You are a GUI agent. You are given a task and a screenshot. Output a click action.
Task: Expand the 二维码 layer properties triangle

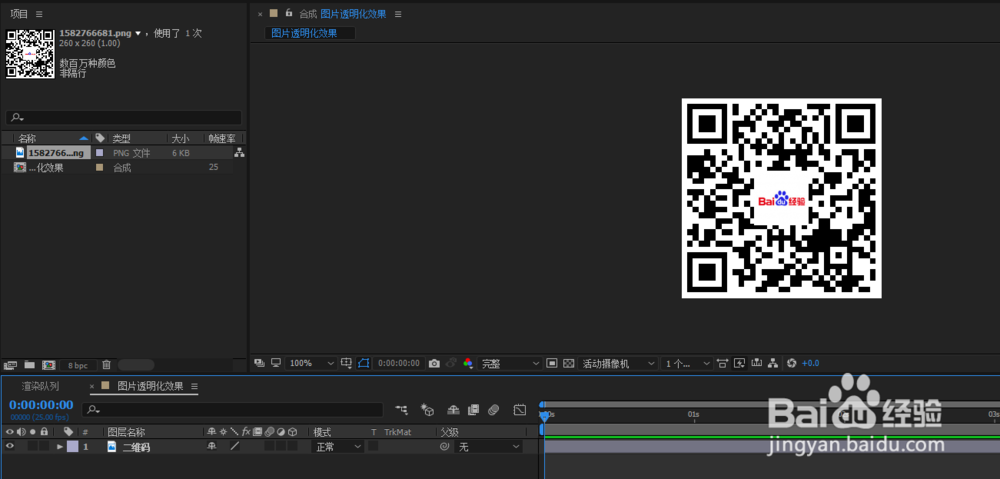61,447
